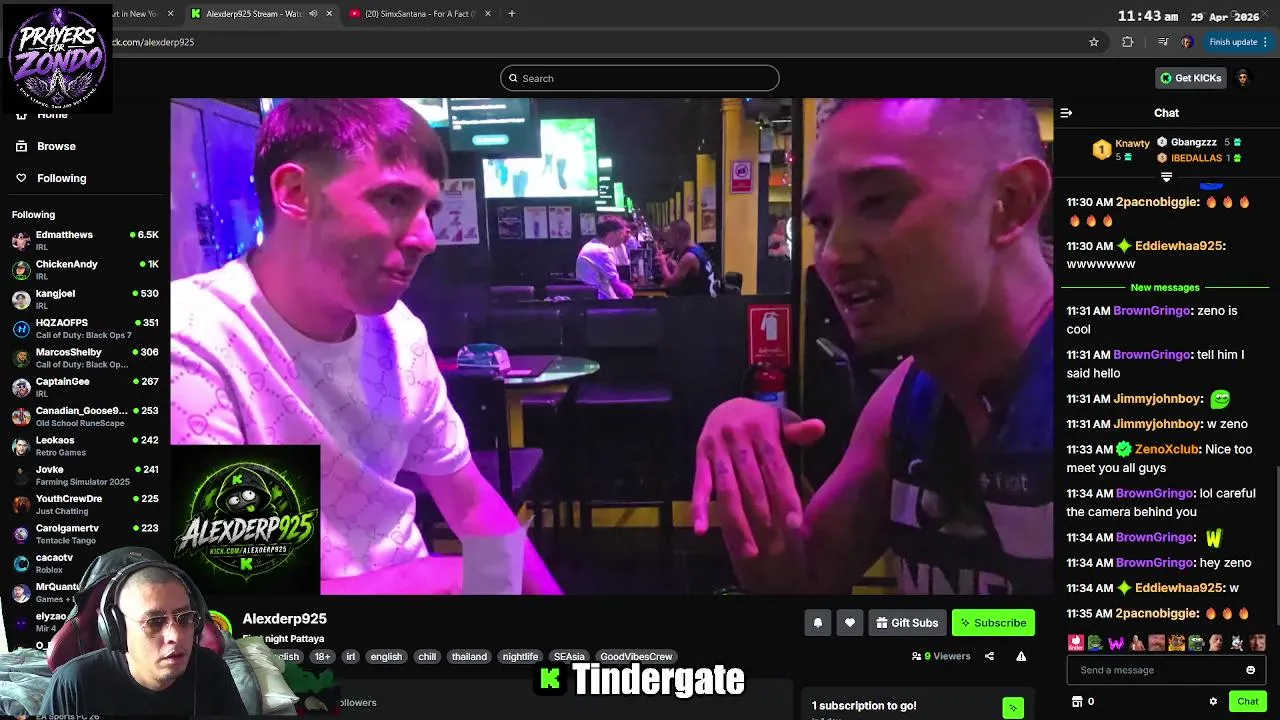The width and height of the screenshot is (1280, 720).
Task: Open CaptainGee channel
Action: (x=85, y=386)
